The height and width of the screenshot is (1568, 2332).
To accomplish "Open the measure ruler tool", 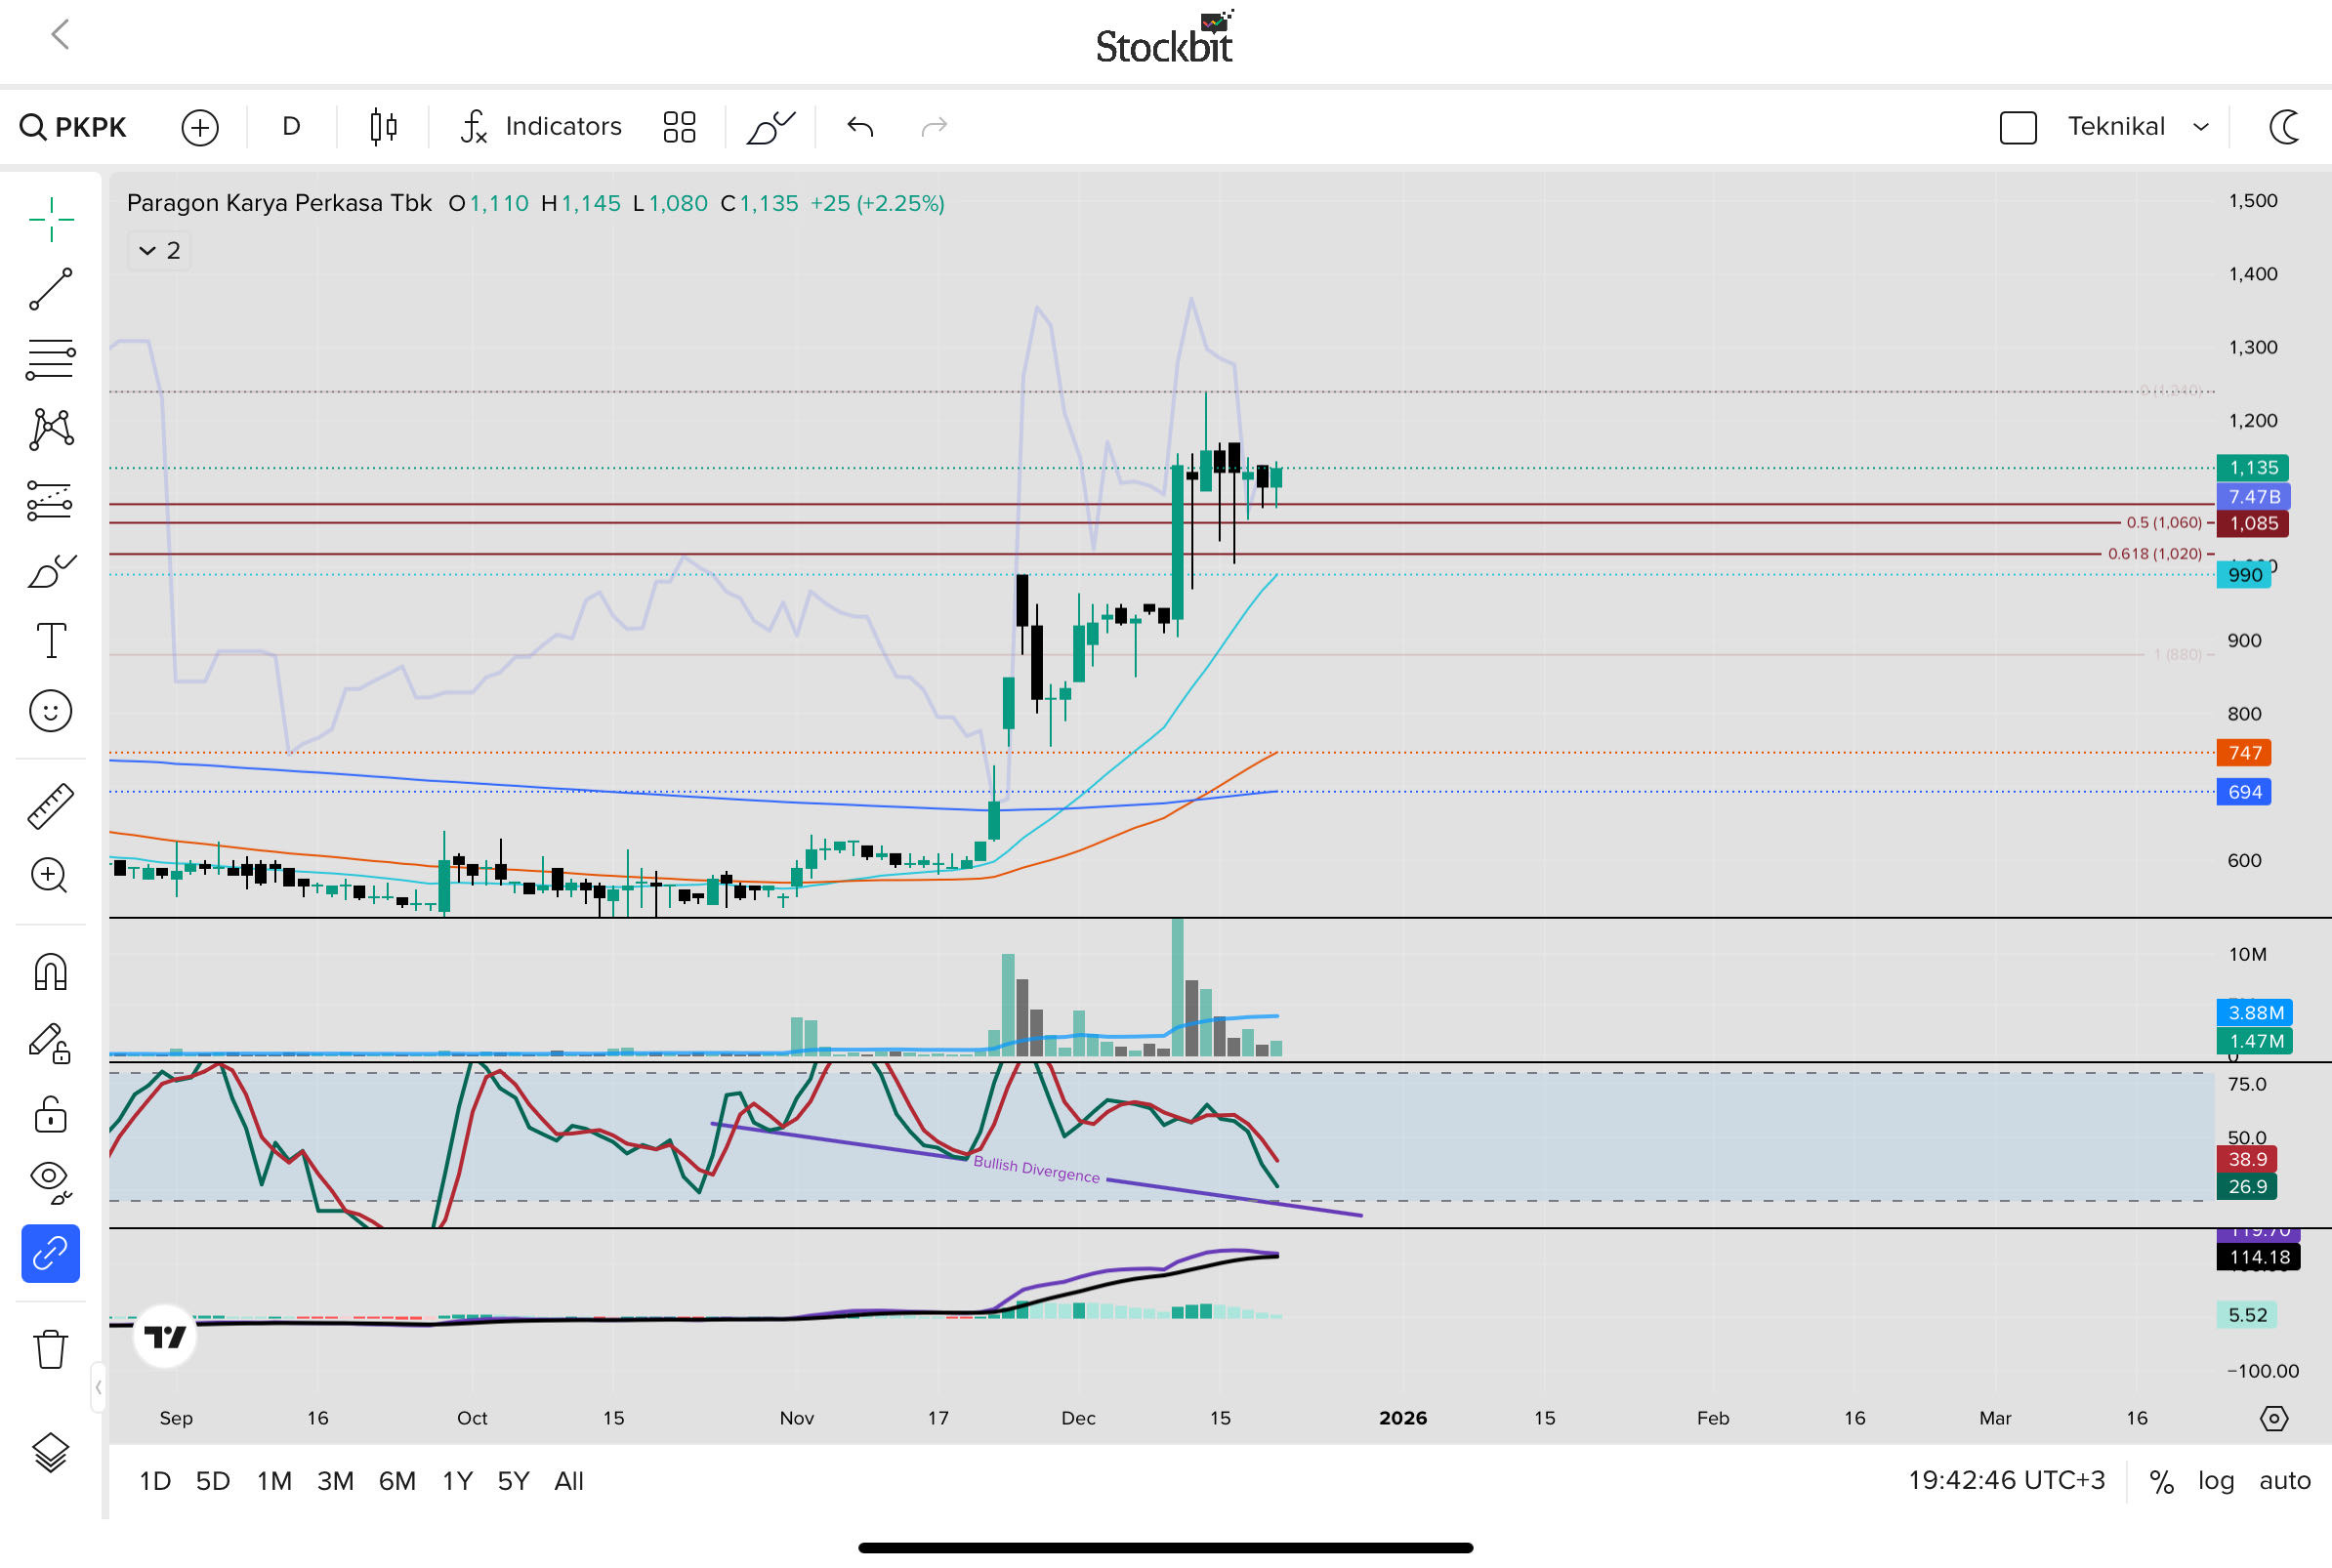I will (50, 806).
